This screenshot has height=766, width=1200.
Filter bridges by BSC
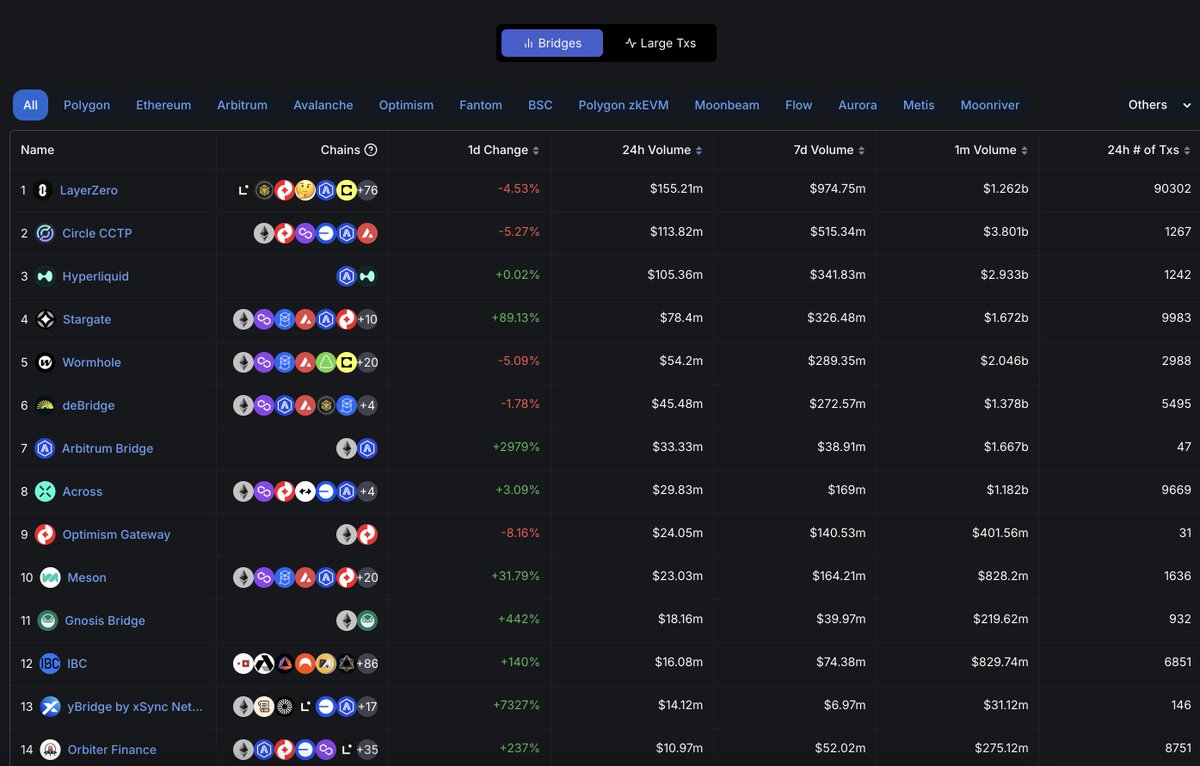pyautogui.click(x=540, y=105)
